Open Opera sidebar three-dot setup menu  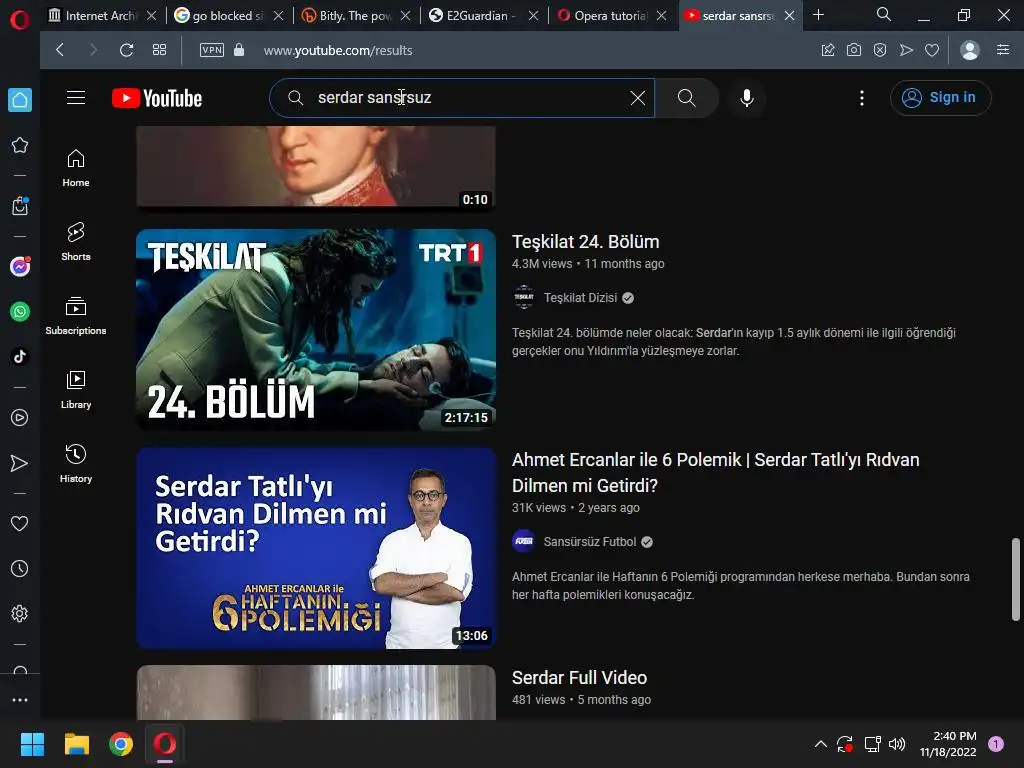point(20,699)
